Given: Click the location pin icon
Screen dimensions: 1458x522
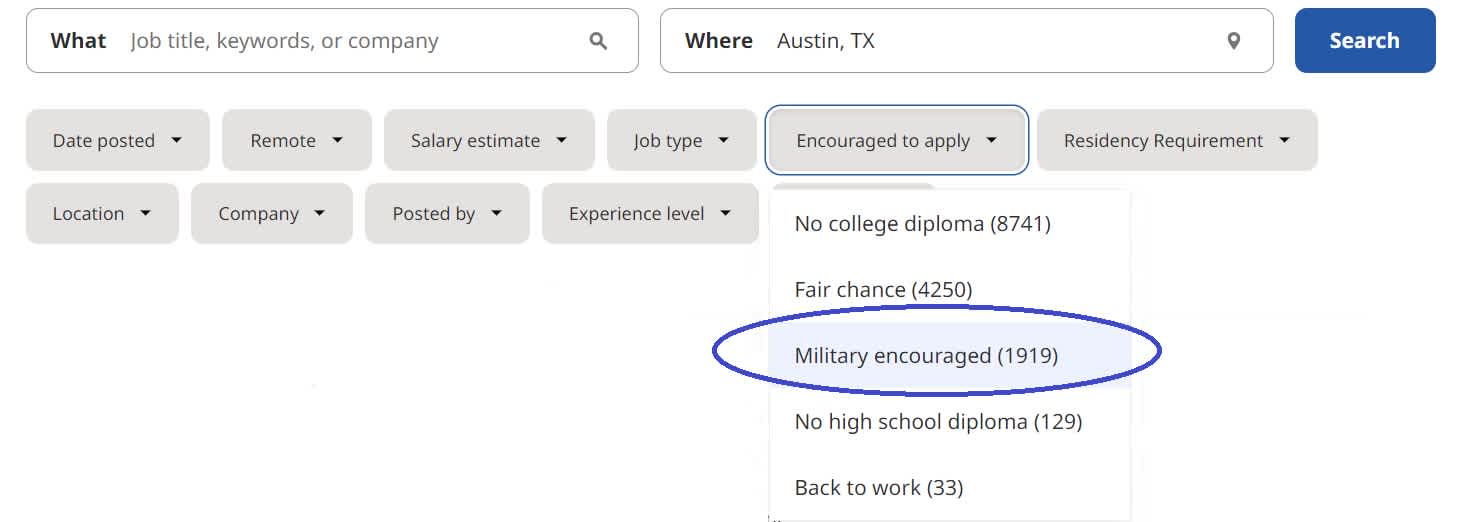Looking at the screenshot, I should tap(1234, 41).
